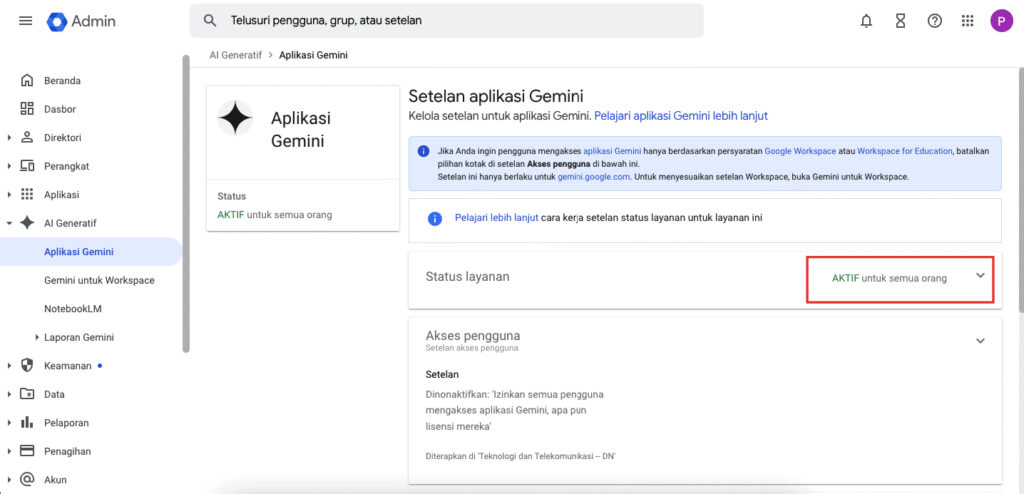1024x494 pixels.
Task: Click the Penagihan card icon
Action: pyautogui.click(x=27, y=451)
